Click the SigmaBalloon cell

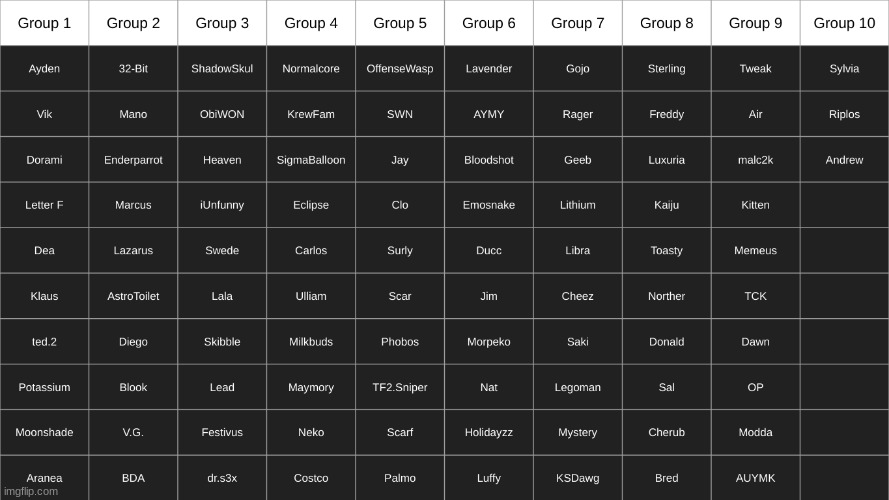311,160
